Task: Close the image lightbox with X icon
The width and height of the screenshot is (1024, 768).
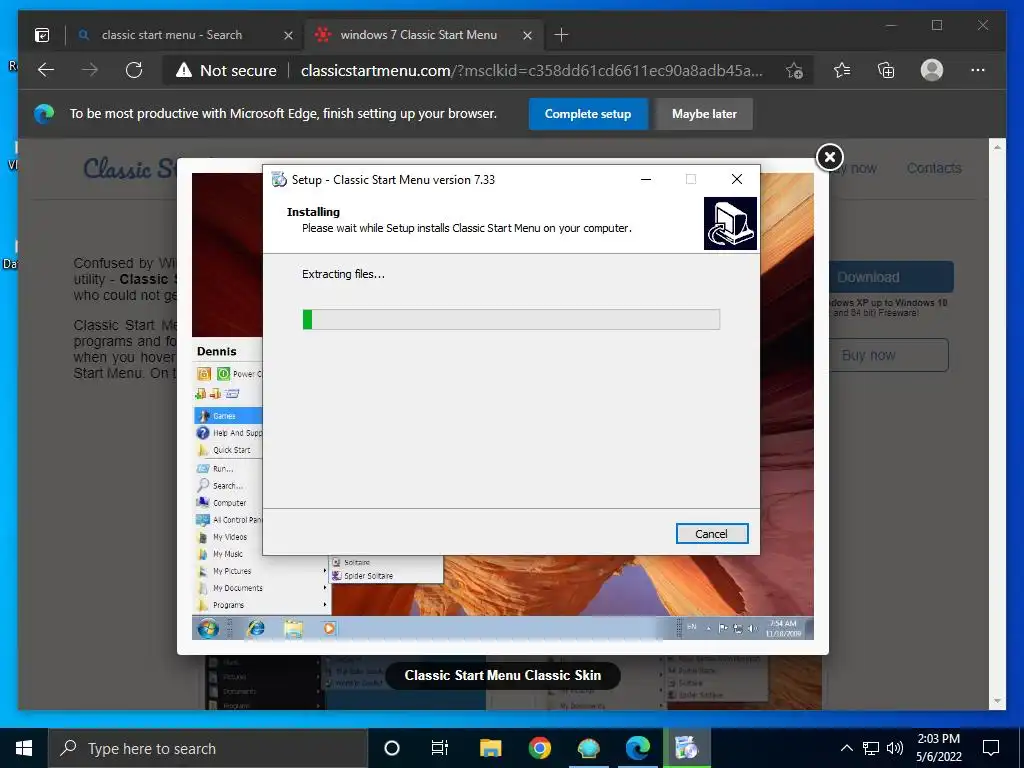Action: tap(829, 157)
